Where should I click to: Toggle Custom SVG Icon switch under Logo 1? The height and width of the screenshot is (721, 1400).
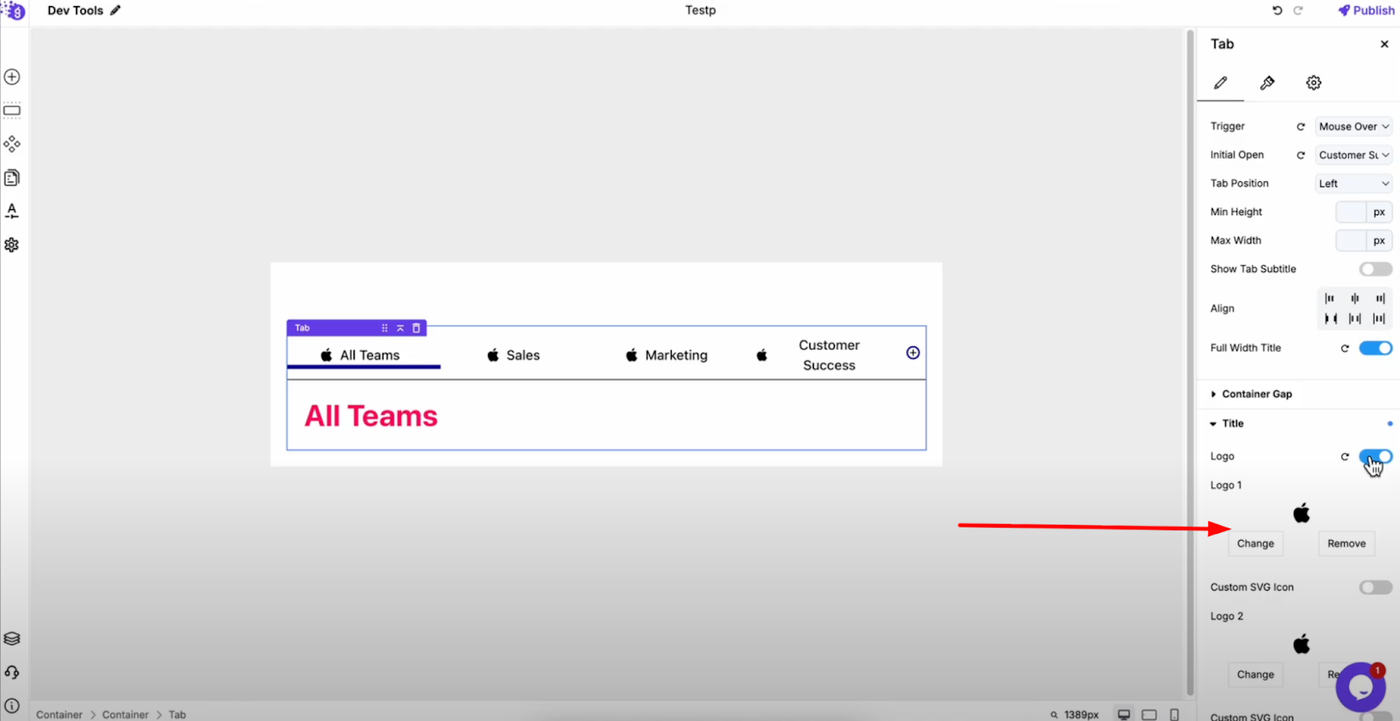tap(1376, 587)
